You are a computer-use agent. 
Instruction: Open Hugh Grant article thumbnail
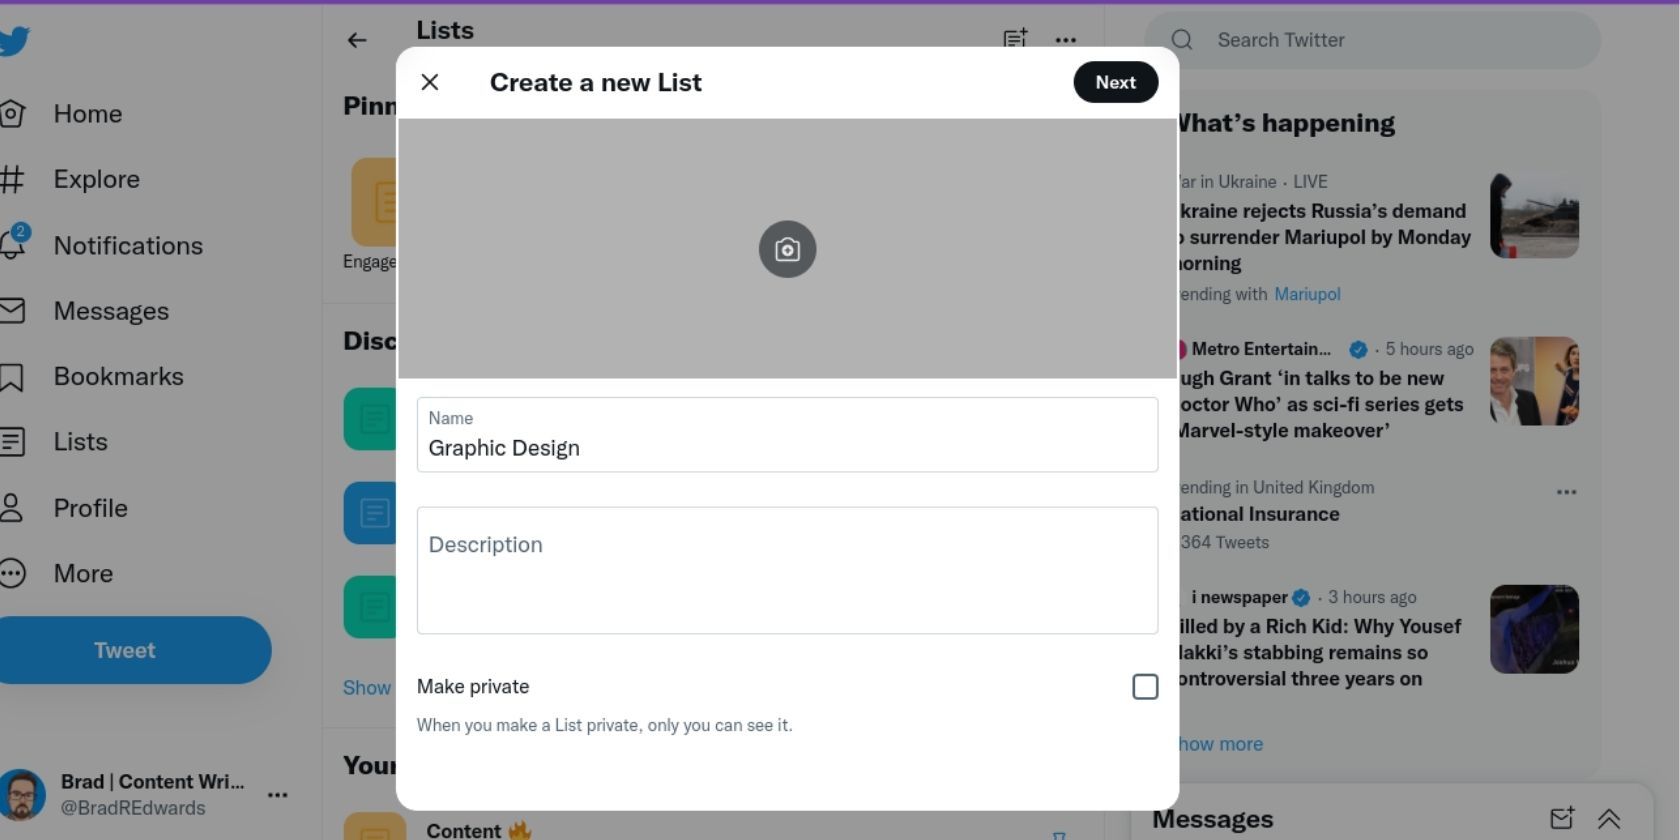pyautogui.click(x=1534, y=381)
